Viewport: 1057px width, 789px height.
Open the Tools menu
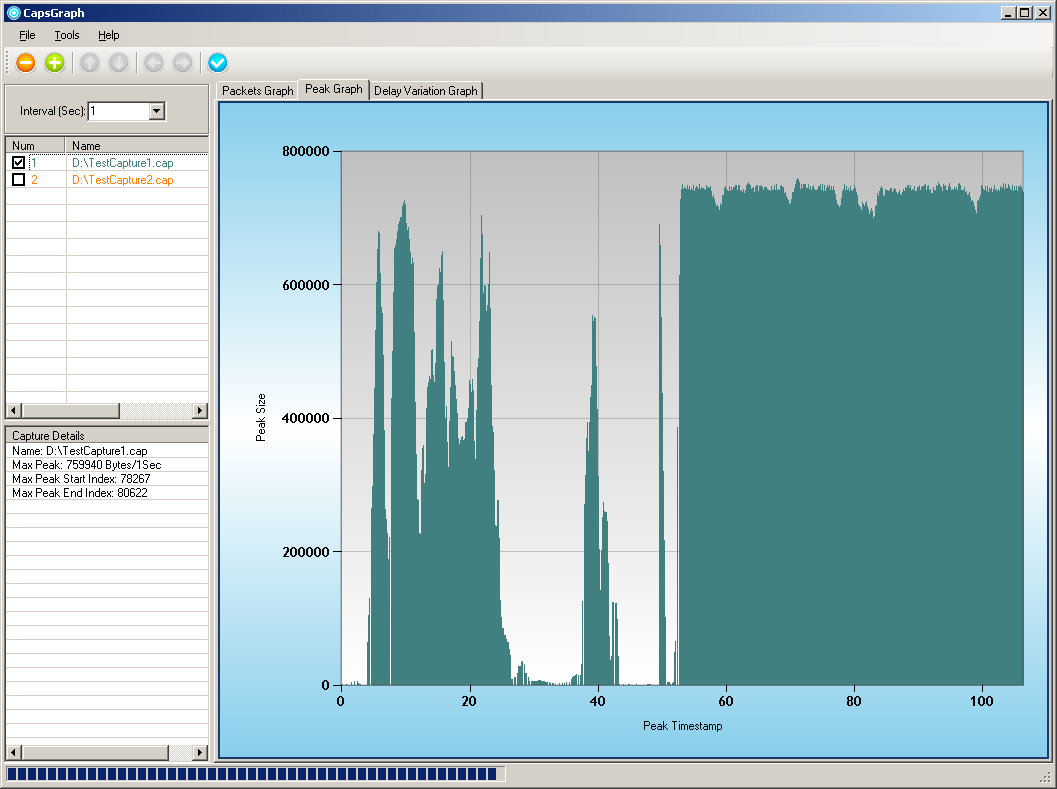point(67,35)
